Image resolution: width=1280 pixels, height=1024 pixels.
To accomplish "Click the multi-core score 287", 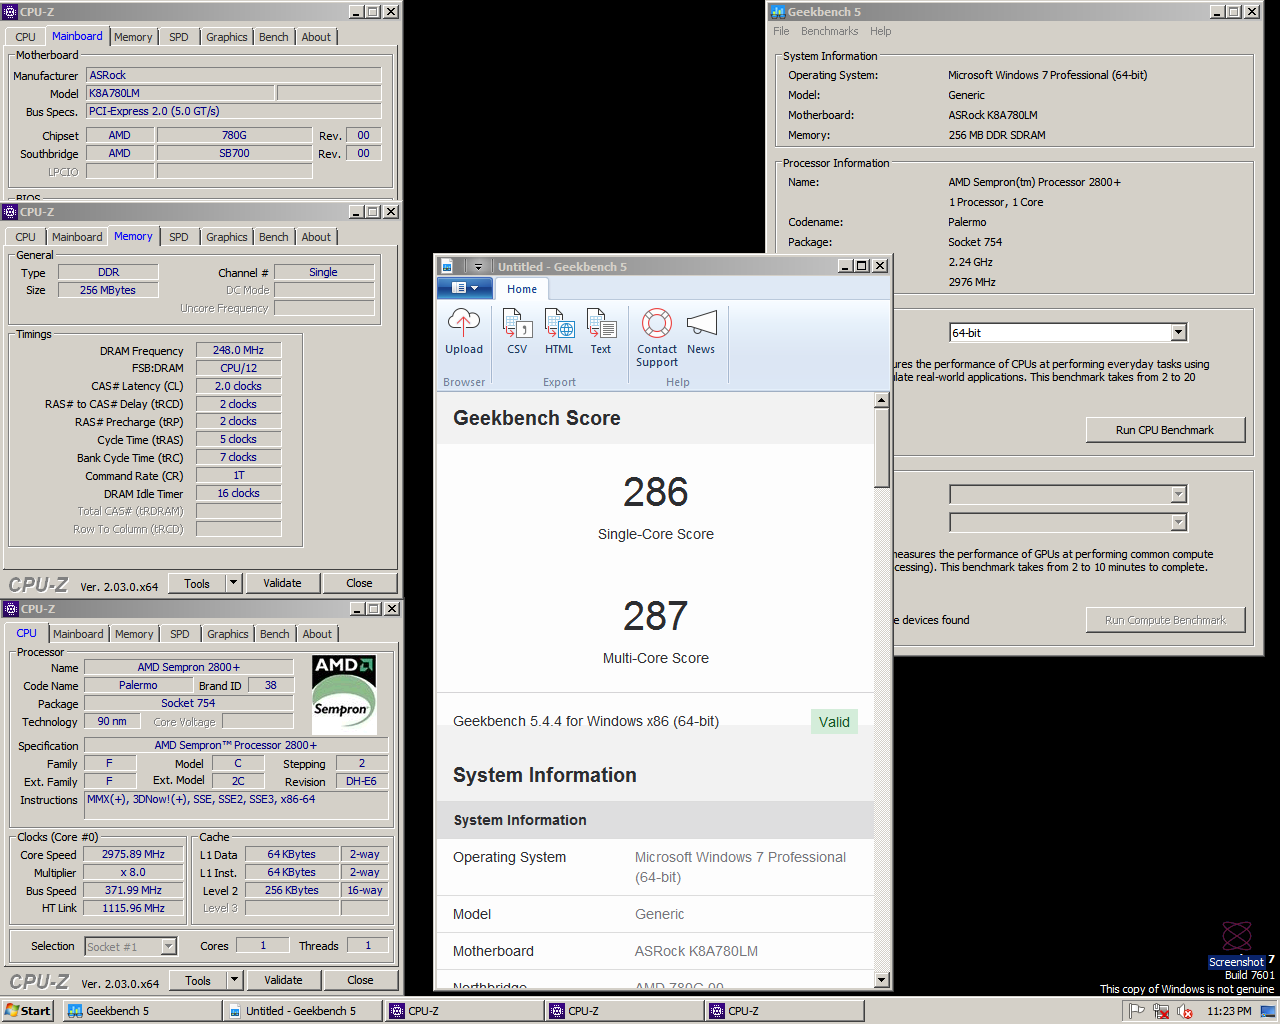I will [x=656, y=616].
